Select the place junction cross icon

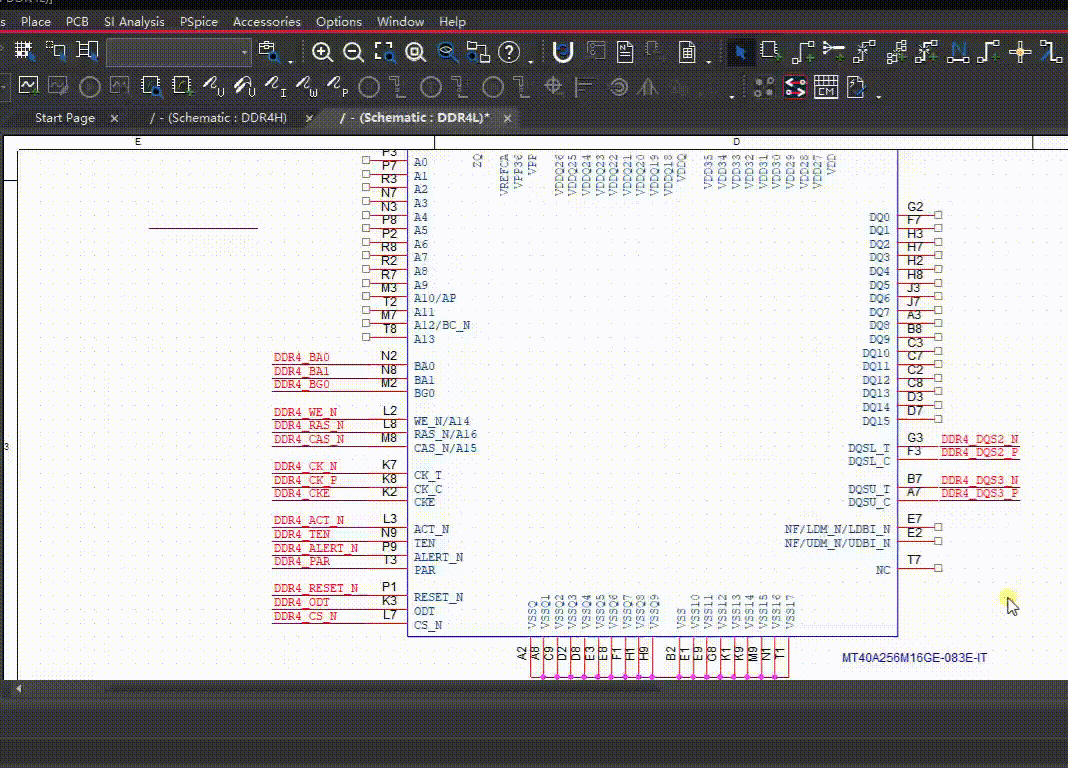1020,52
